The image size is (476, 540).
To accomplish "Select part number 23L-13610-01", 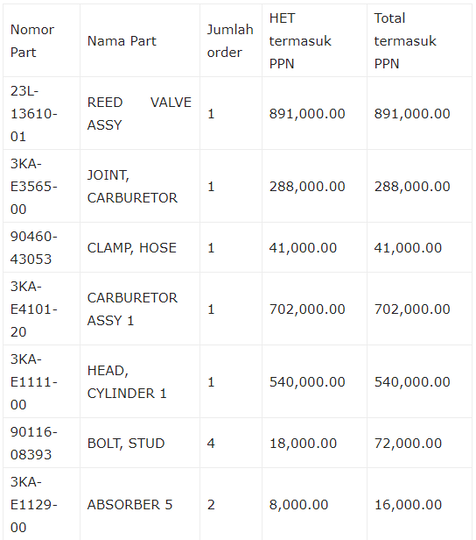I will tap(34, 114).
